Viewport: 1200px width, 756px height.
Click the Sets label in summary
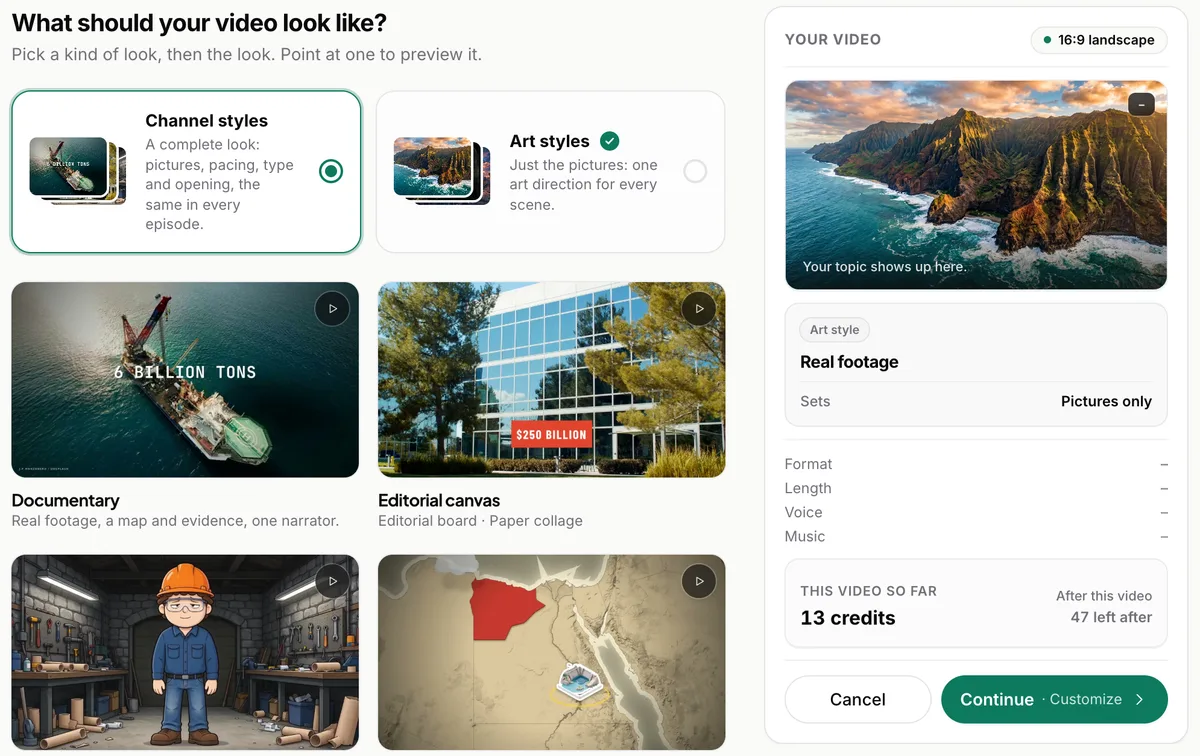(815, 401)
